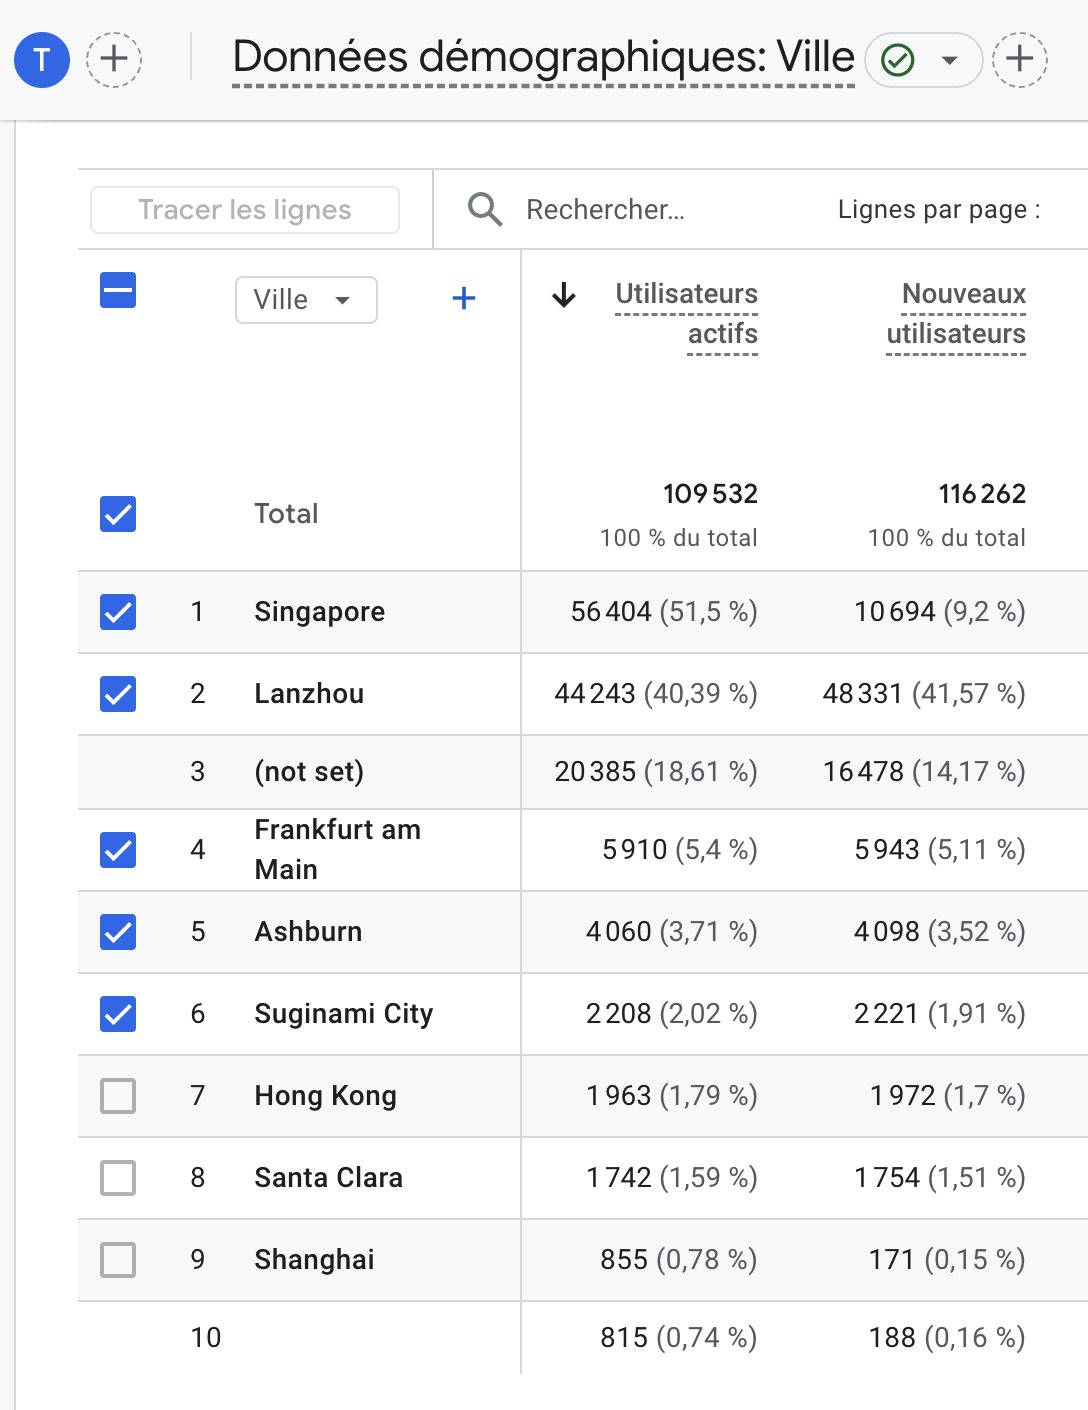
Task: Click the descending sort arrow icon
Action: pyautogui.click(x=564, y=295)
